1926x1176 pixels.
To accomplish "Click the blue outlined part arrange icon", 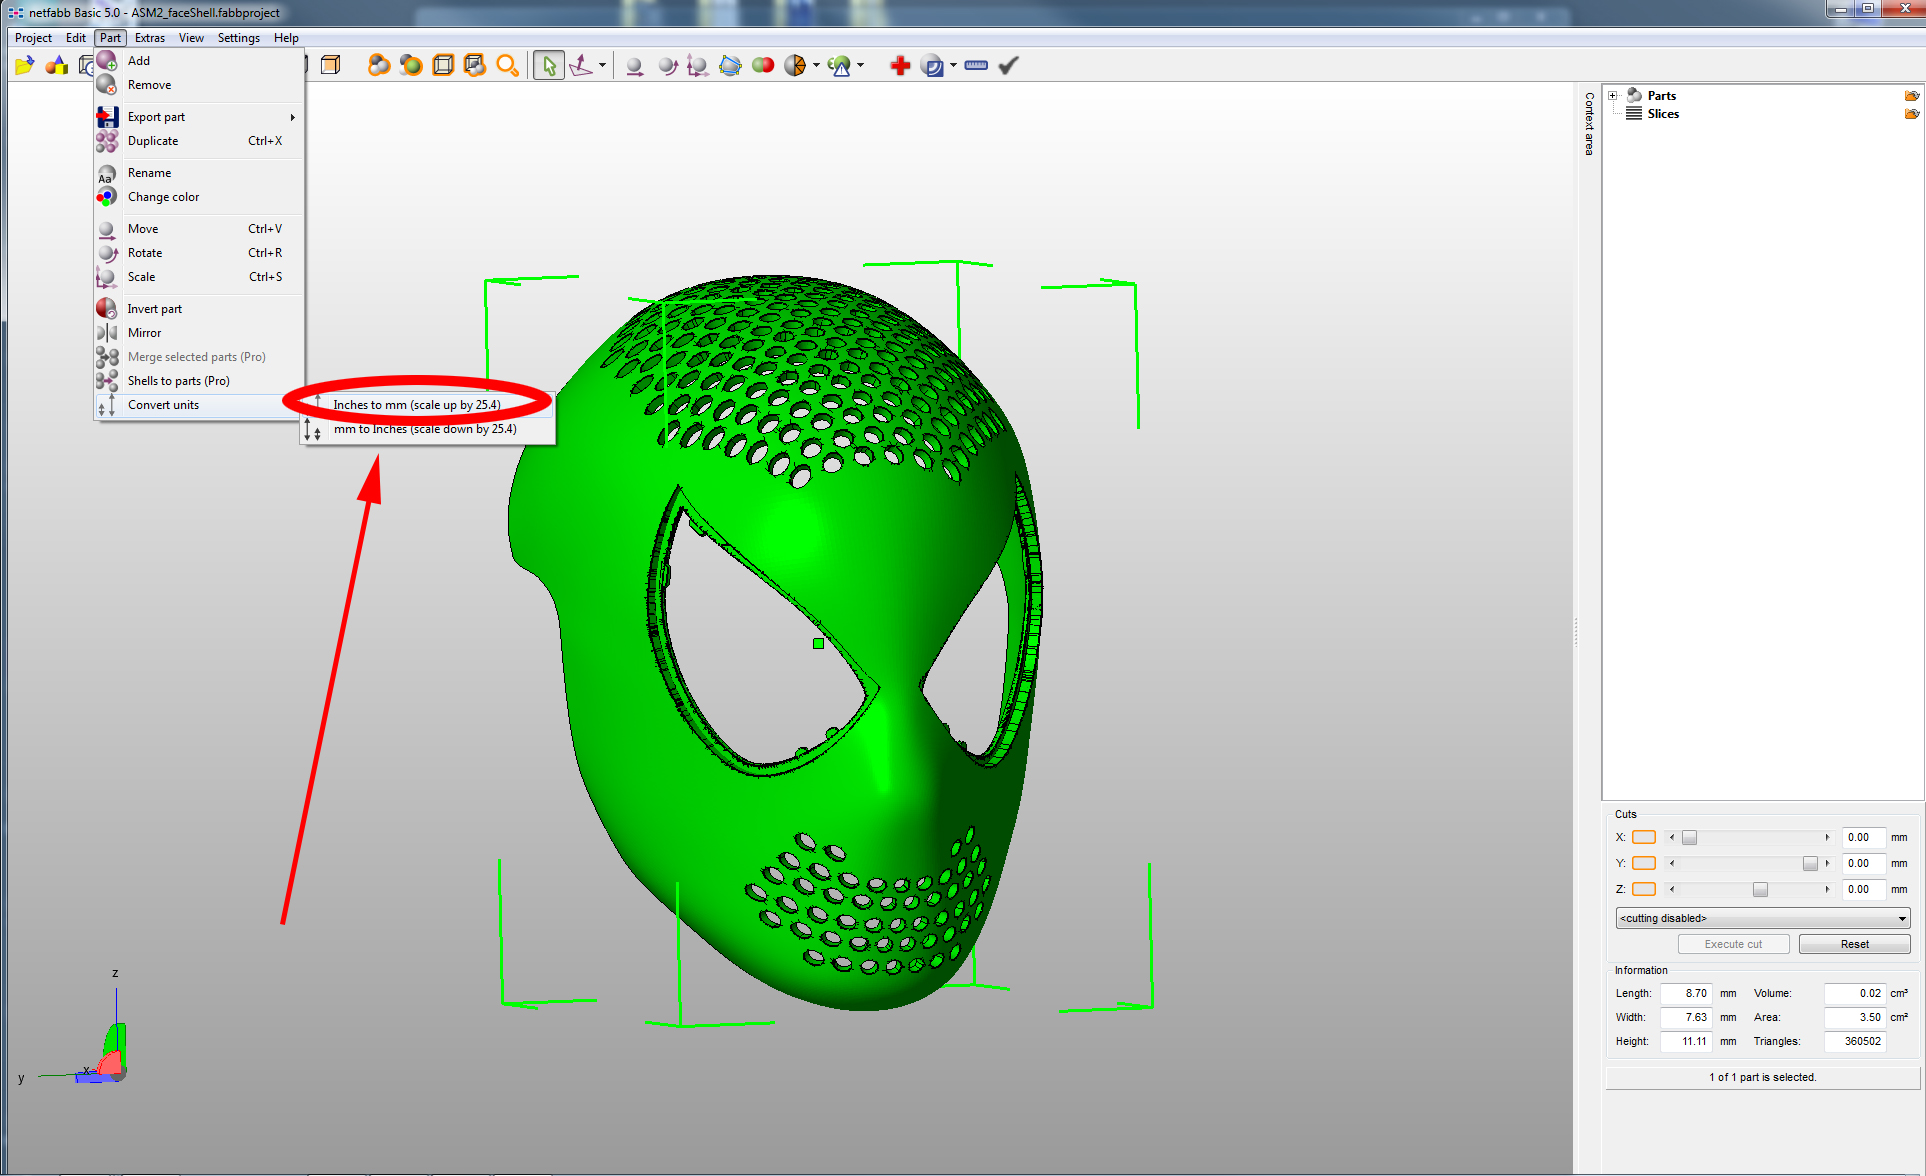I will [730, 66].
